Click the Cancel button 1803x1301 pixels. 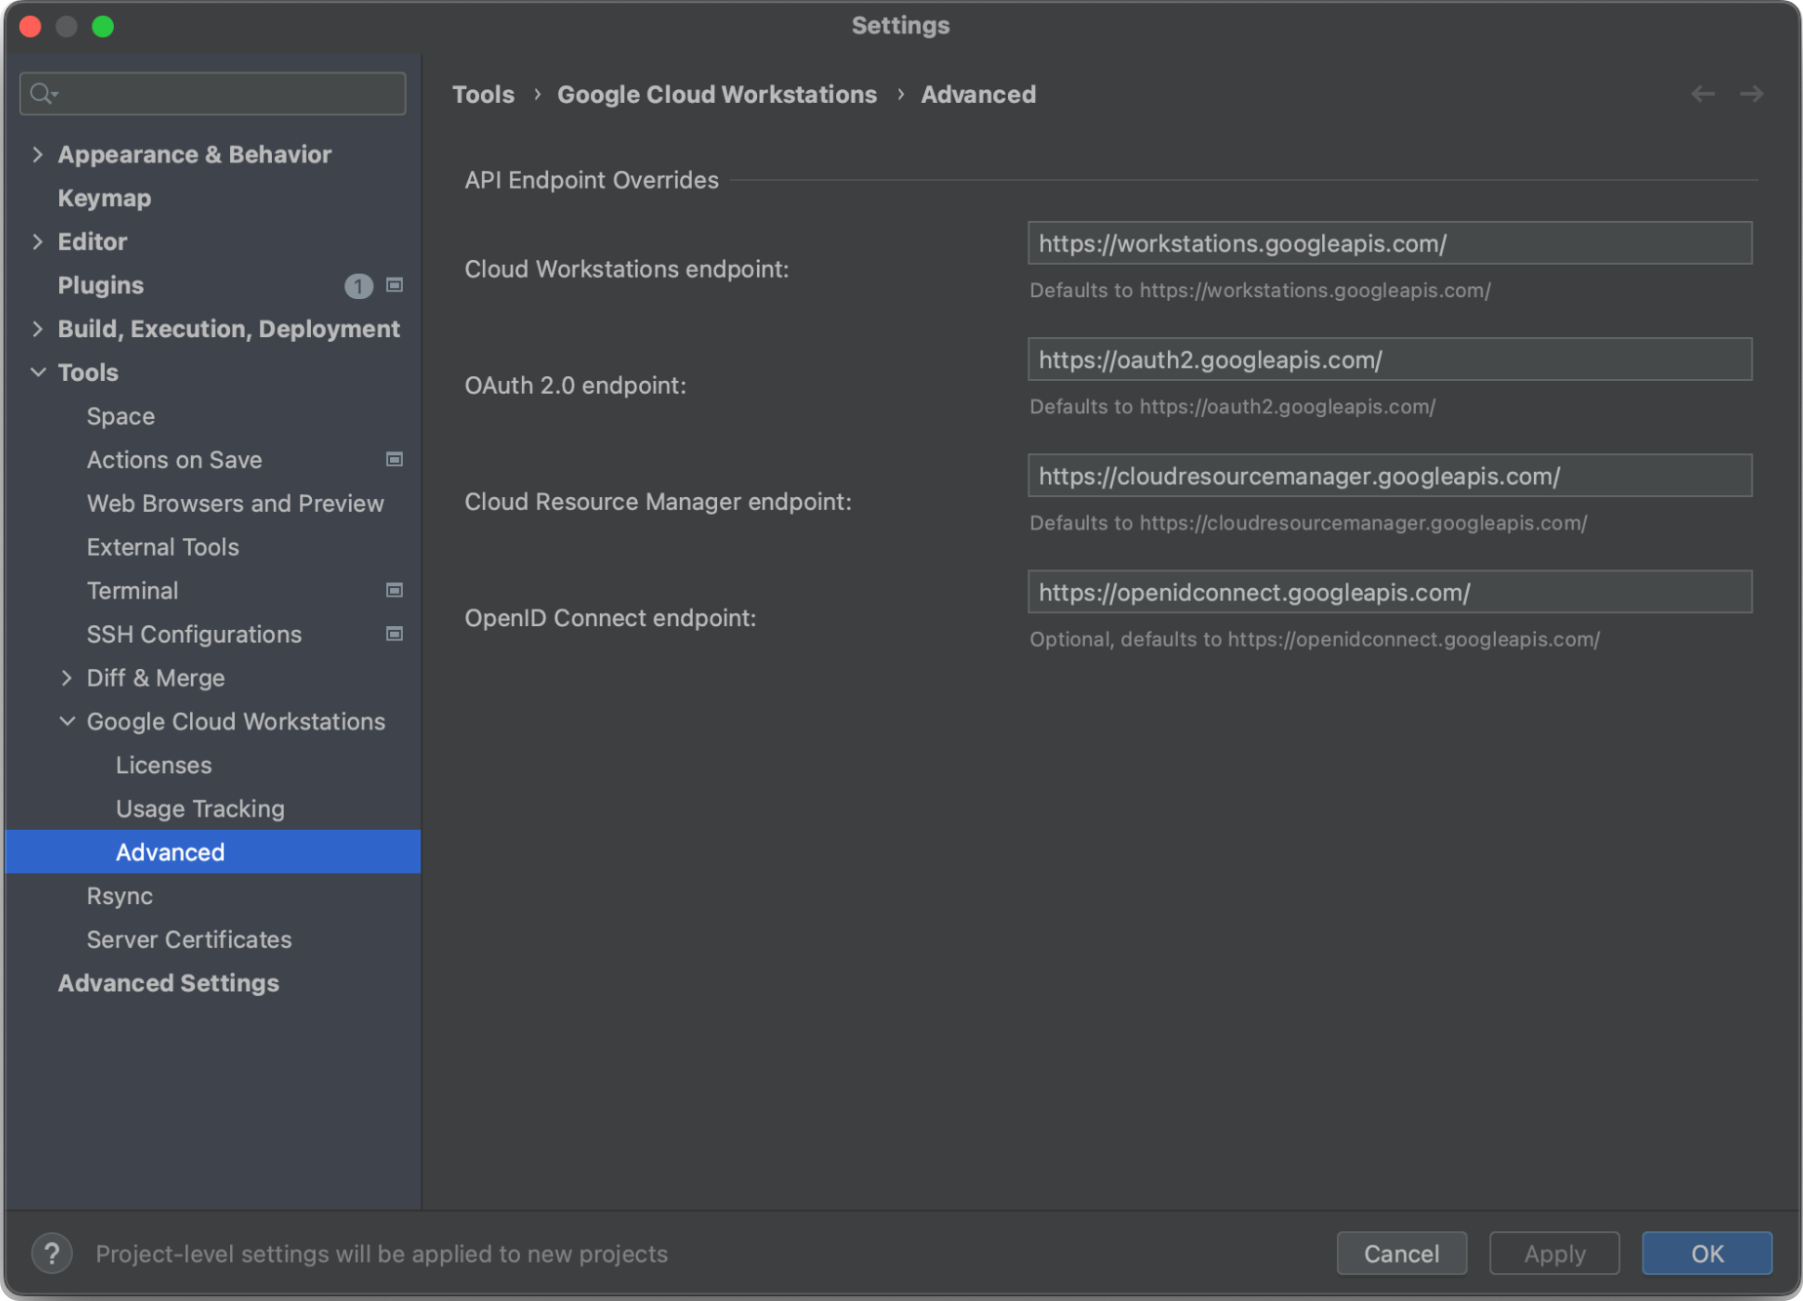tap(1401, 1253)
